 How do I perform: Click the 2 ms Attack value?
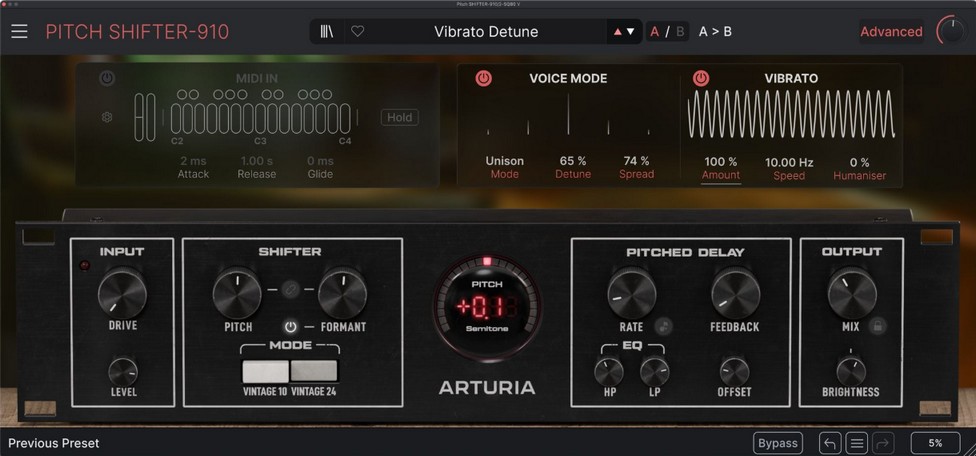193,161
